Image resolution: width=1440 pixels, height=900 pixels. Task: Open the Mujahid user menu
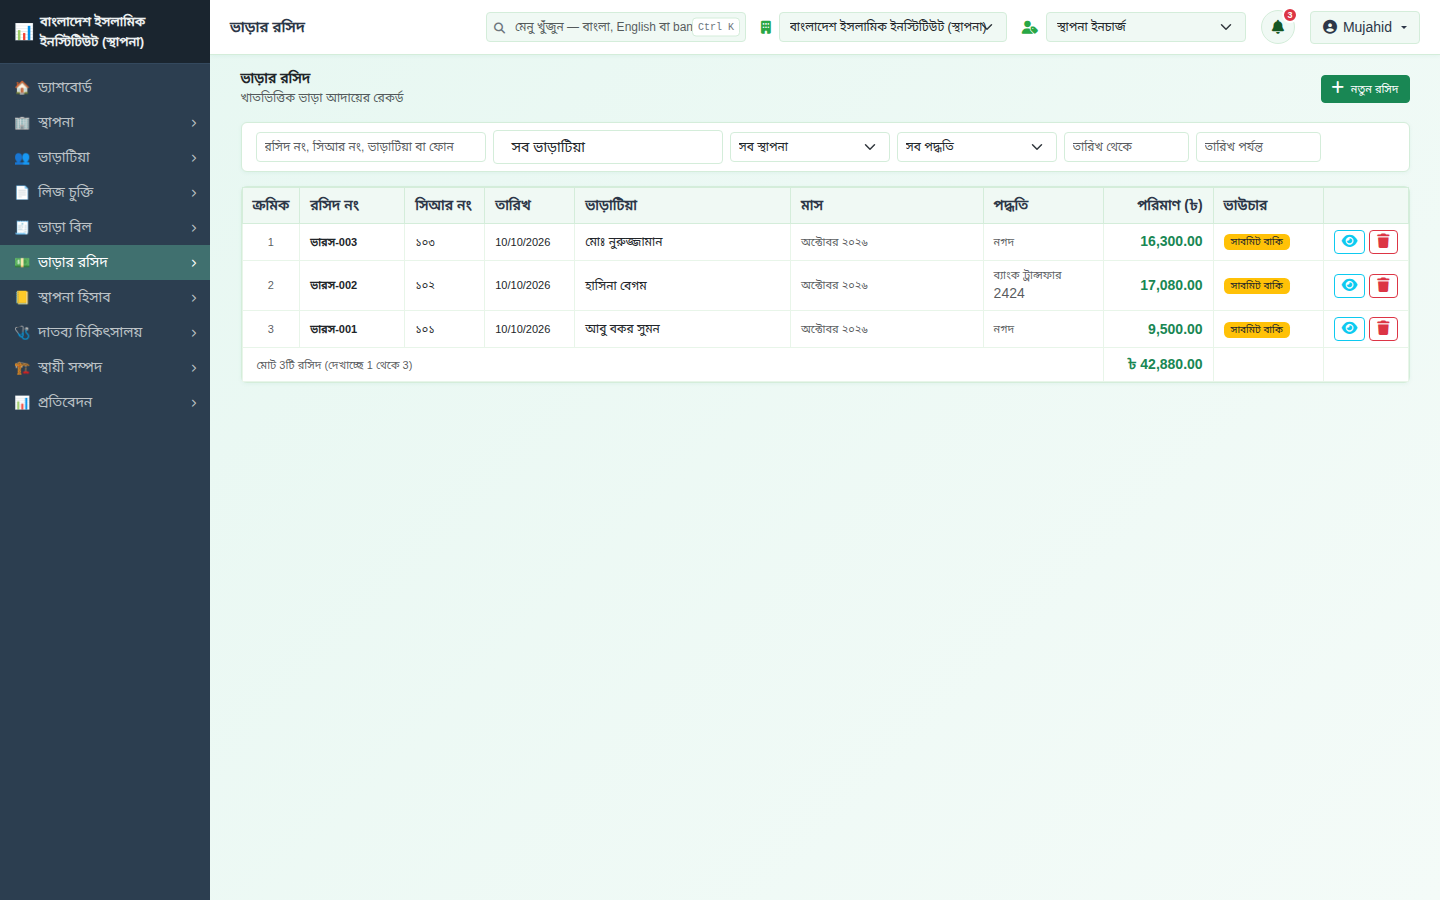[x=1365, y=27]
